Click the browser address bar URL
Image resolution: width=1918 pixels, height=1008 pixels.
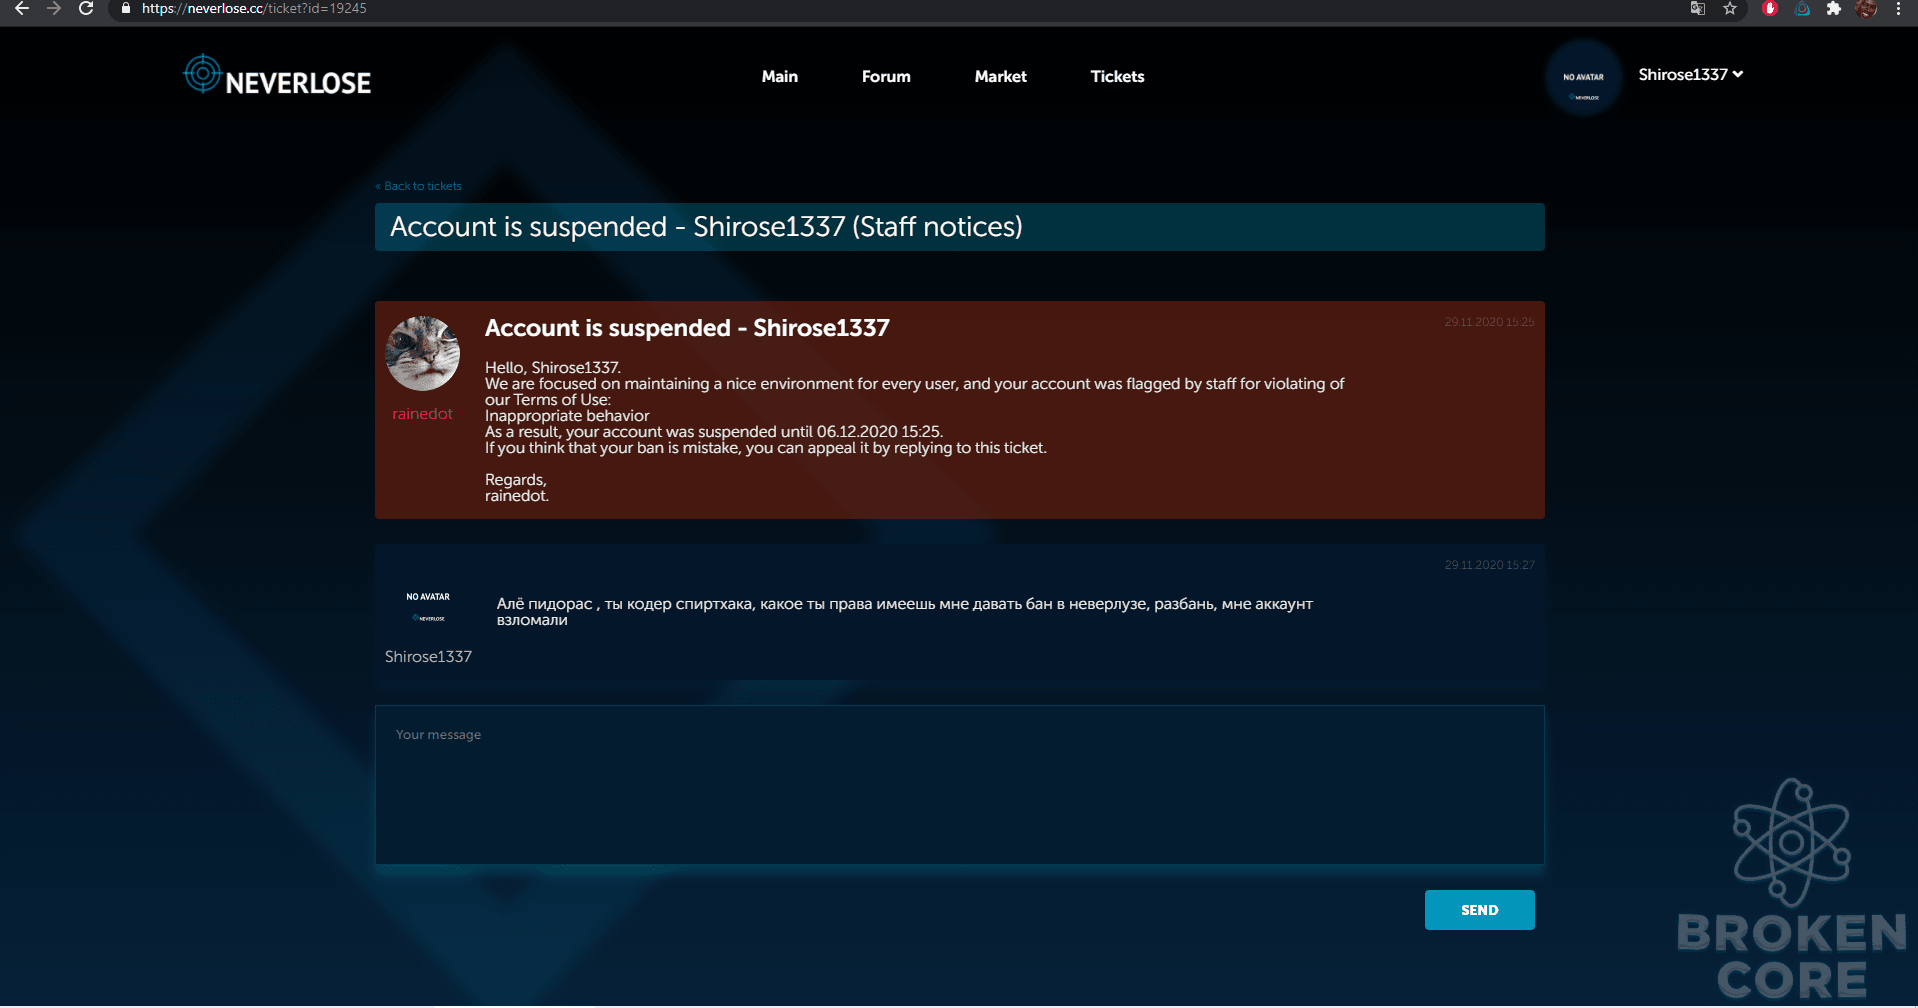point(254,8)
